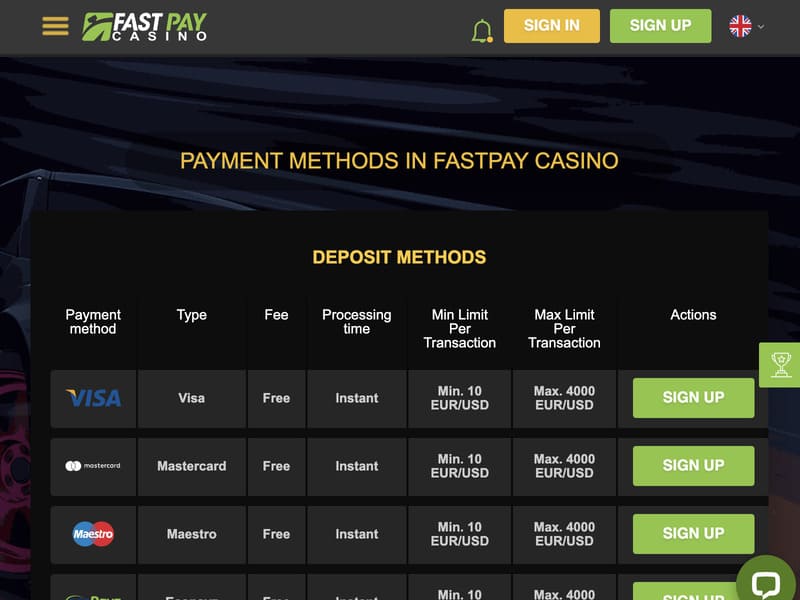Click the yellow SIGN IN button
Screen dimensions: 800x600
click(x=552, y=26)
